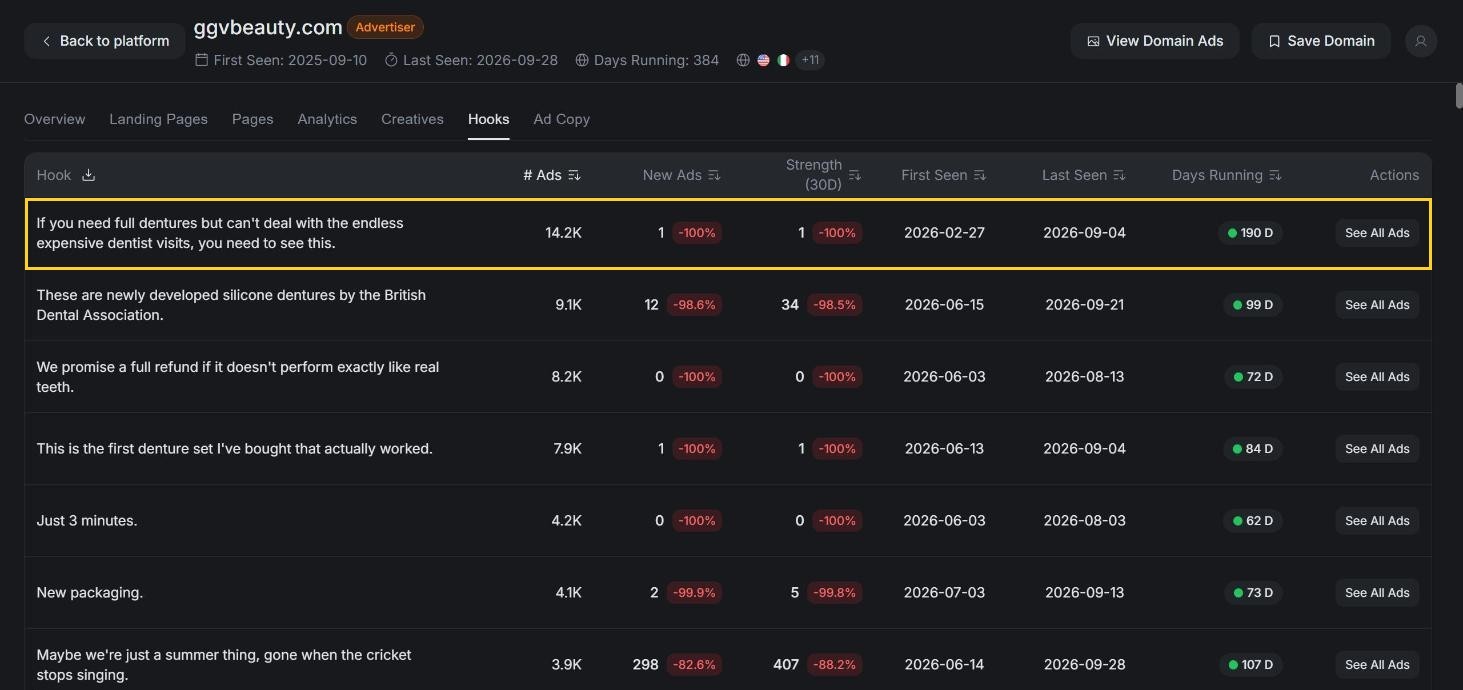Click the View Domain Ads button
1463x690 pixels.
(1155, 41)
